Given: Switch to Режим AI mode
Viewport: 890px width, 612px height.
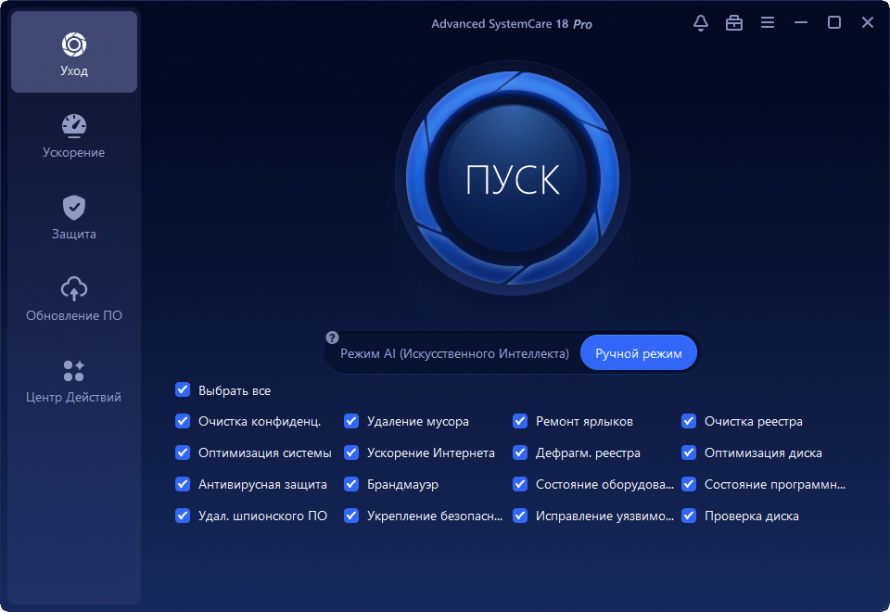Looking at the screenshot, I should point(454,354).
